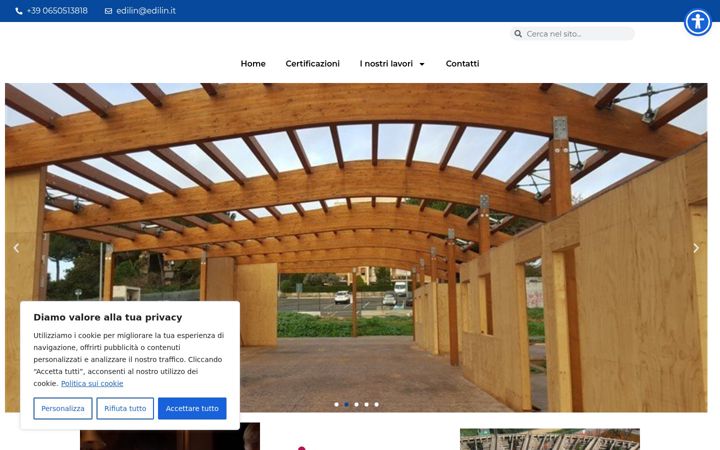The width and height of the screenshot is (720, 450).
Task: Go to previous slide arrow
Action: point(16,248)
